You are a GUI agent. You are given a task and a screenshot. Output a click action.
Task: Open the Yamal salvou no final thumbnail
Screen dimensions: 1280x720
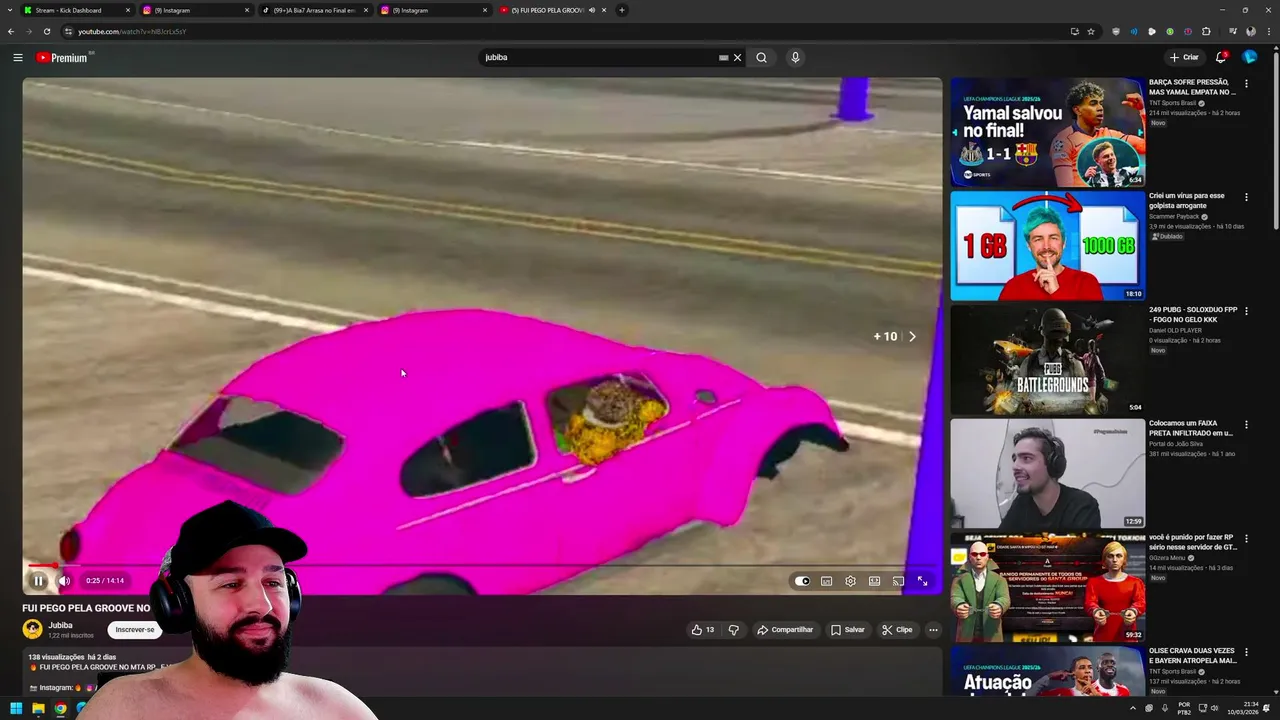point(1047,132)
